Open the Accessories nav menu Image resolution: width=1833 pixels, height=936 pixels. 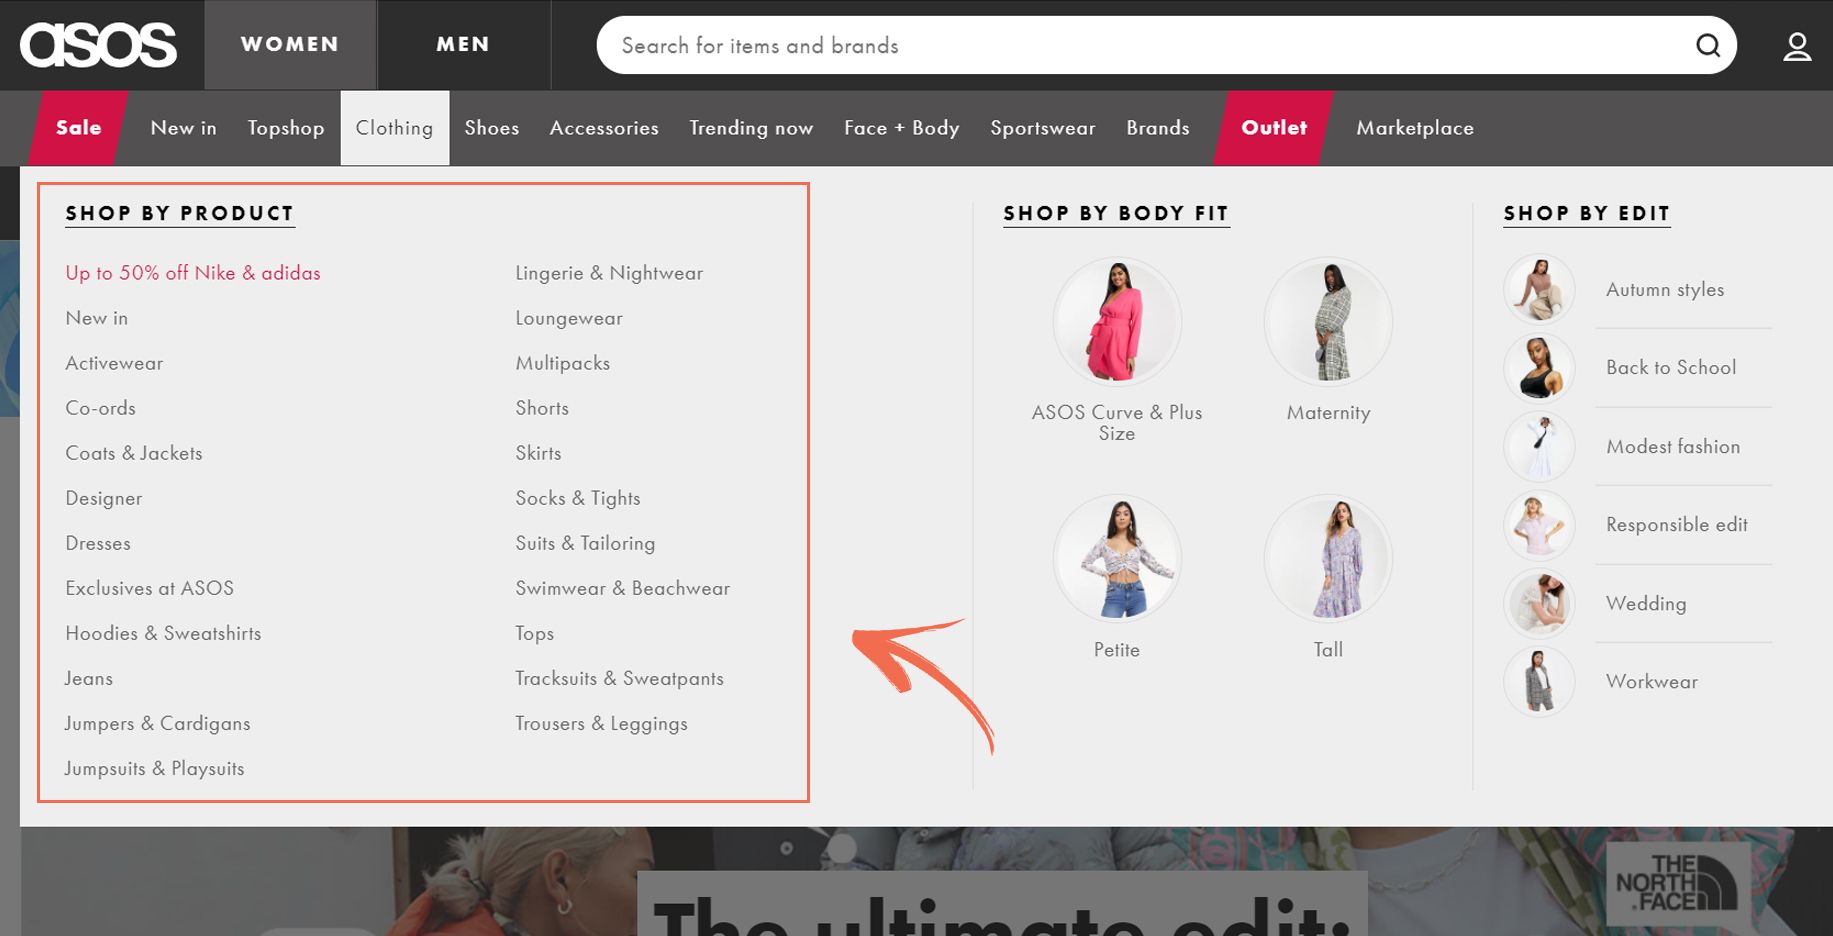604,128
